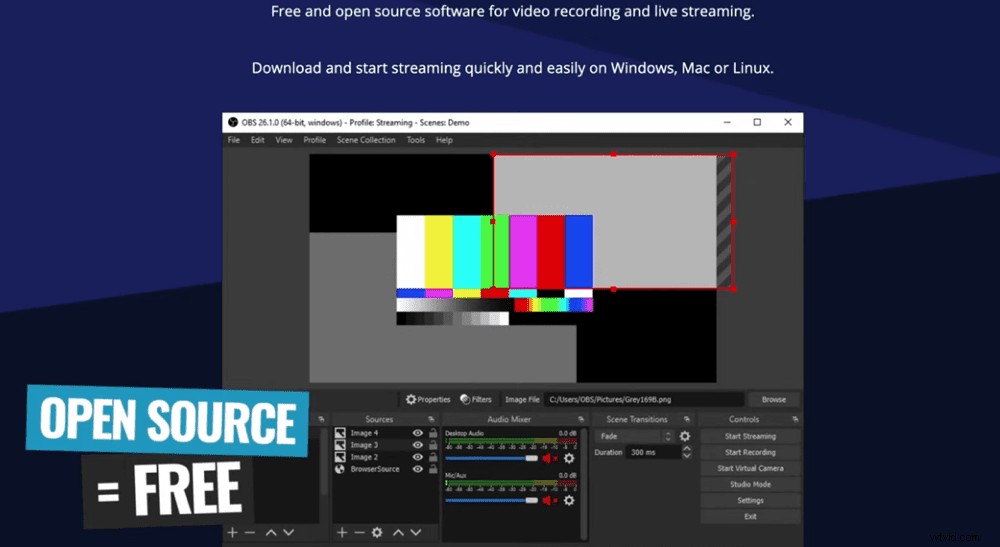Click Start Virtual Camera
1000x547 pixels.
[750, 469]
